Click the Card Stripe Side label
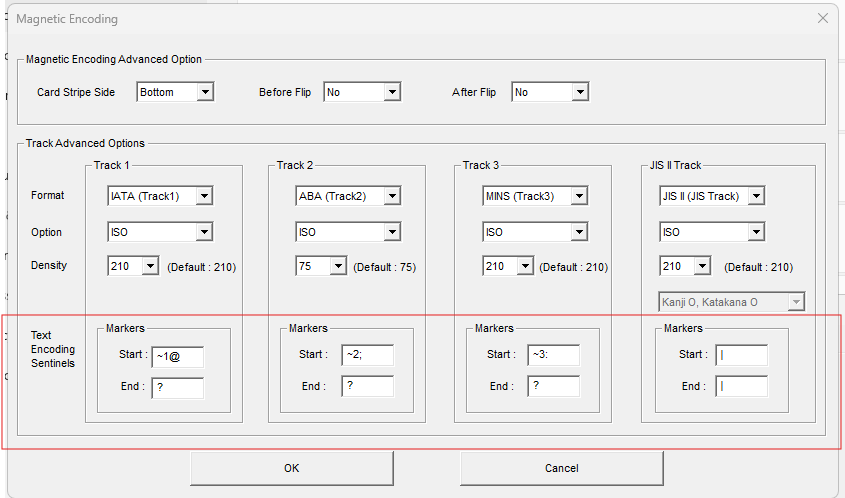 pos(76,92)
